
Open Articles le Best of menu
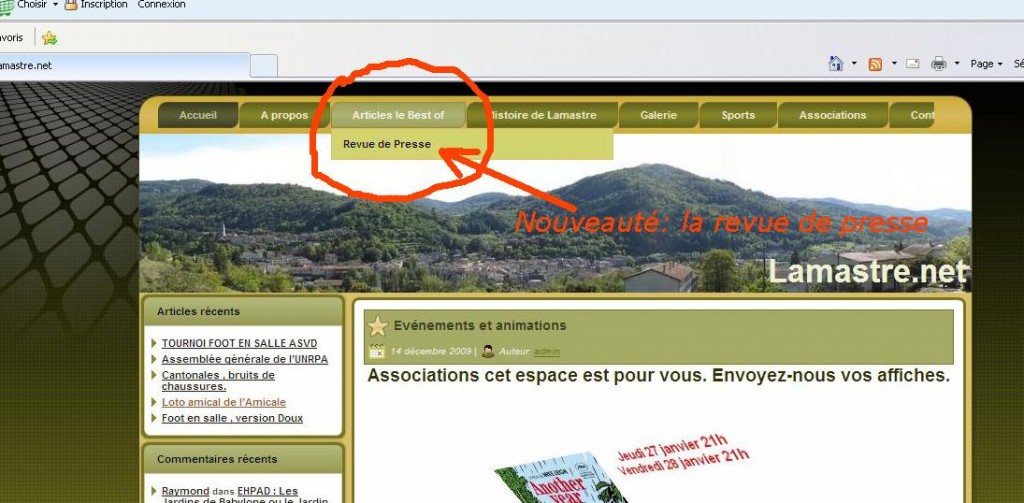[x=398, y=115]
